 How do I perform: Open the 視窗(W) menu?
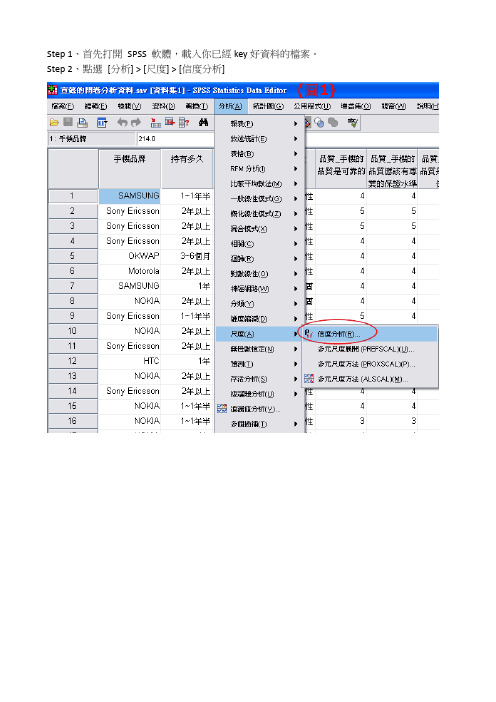[x=393, y=106]
